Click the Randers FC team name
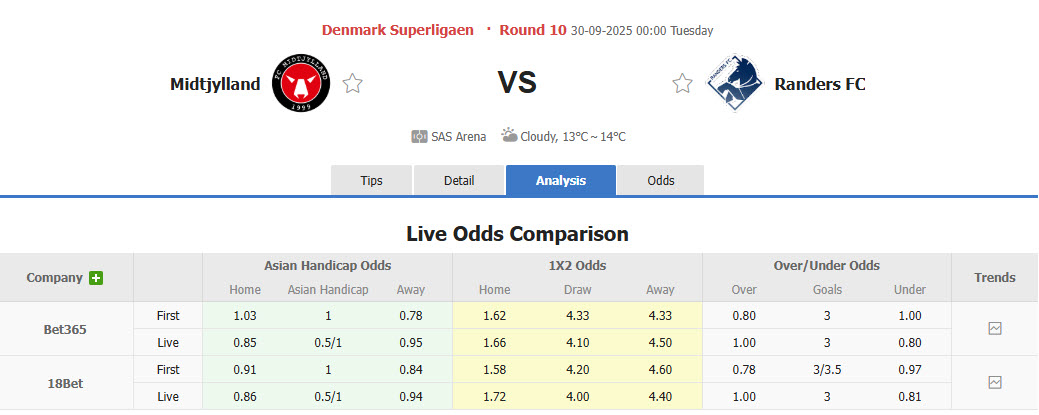Viewport: 1039px width, 415px height. tap(820, 84)
